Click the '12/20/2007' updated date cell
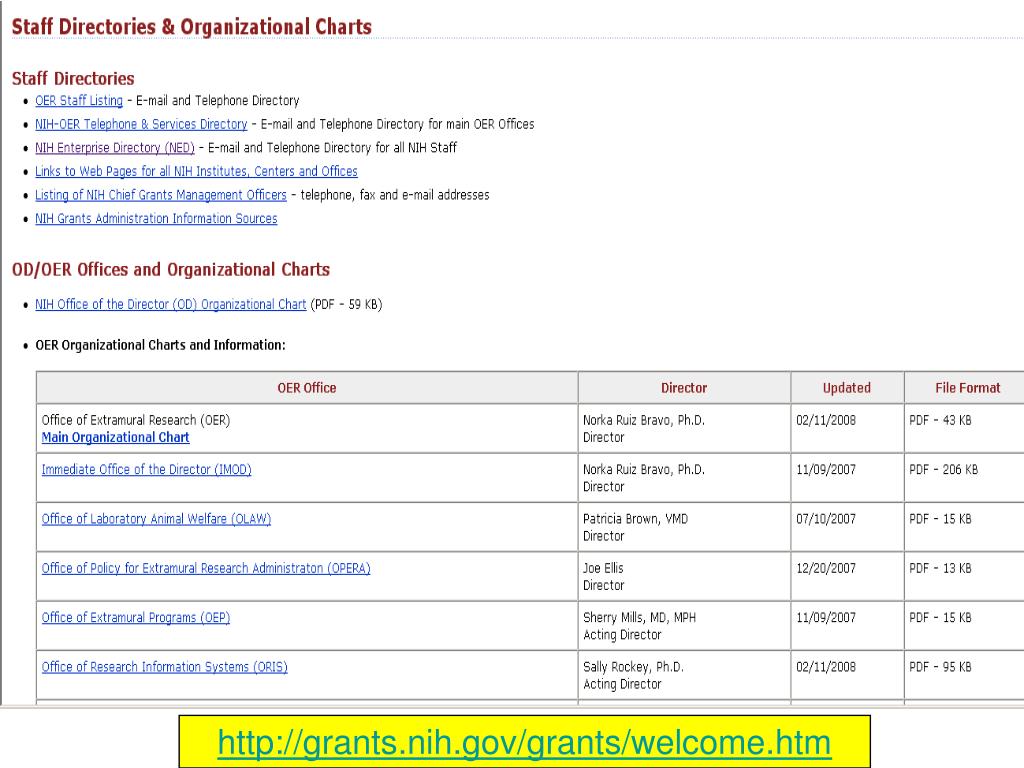1024x768 pixels. [847, 577]
